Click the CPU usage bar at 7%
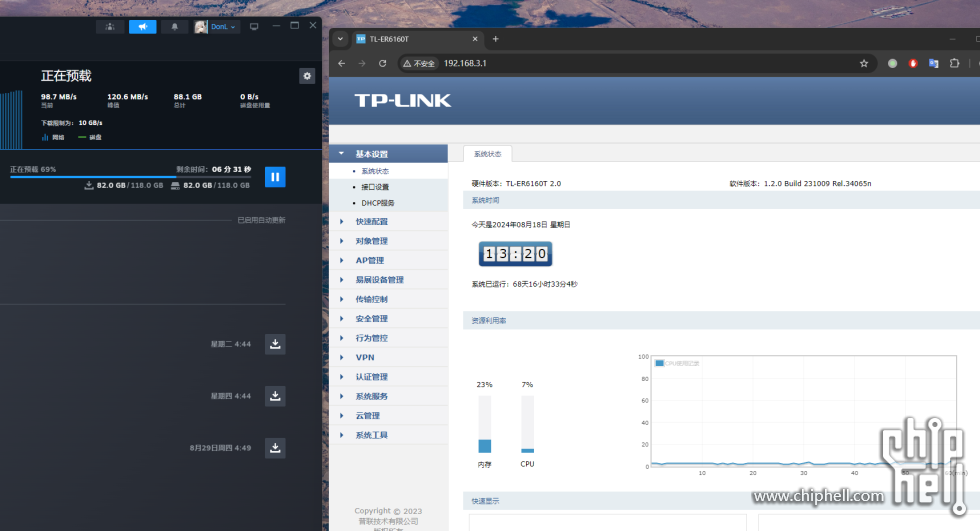This screenshot has height=531, width=980. point(528,424)
